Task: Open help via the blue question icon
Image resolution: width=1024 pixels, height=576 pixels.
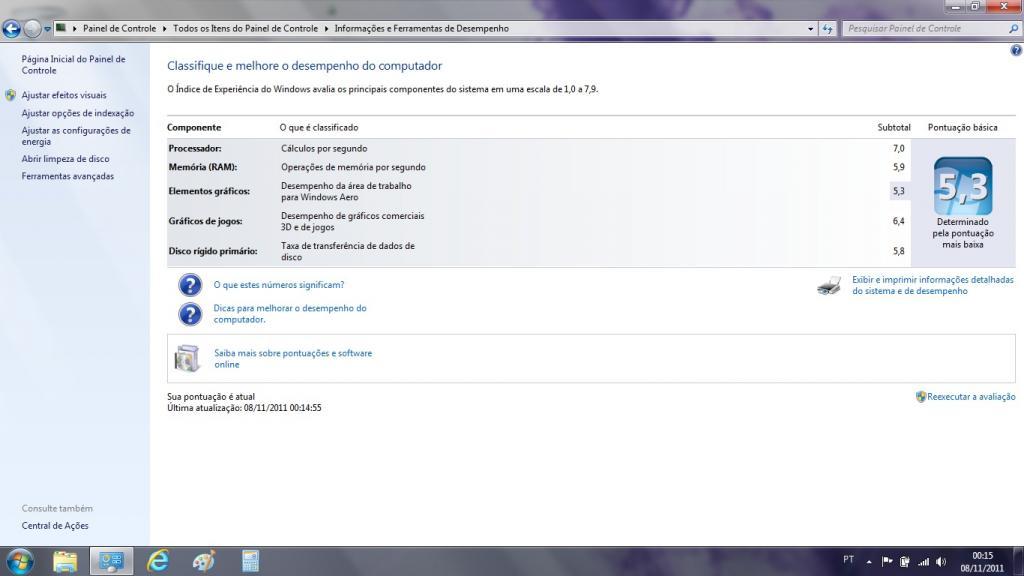Action: (1016, 50)
